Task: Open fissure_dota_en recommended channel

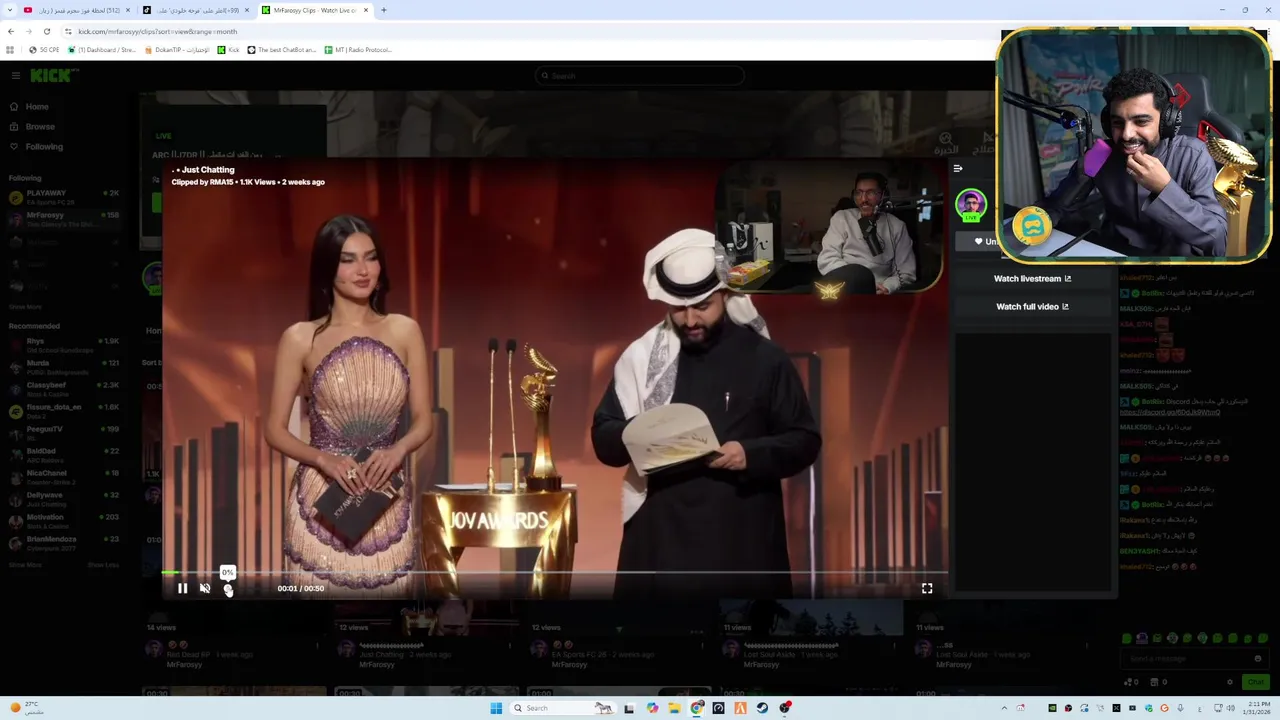Action: (x=64, y=411)
